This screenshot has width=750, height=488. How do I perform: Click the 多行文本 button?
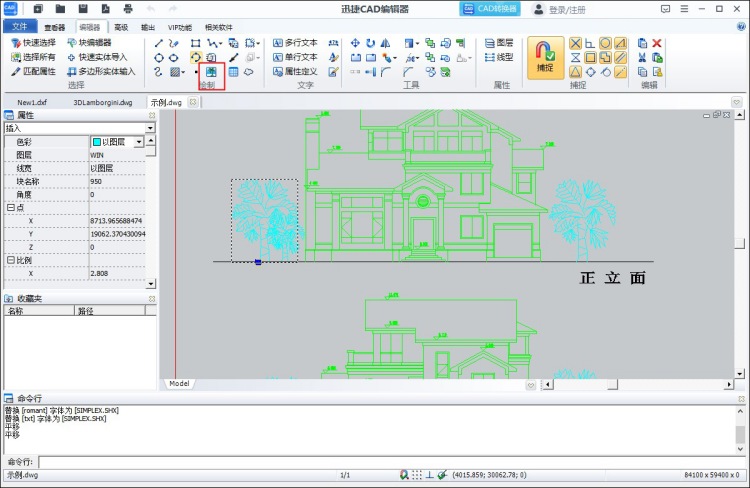(x=295, y=43)
